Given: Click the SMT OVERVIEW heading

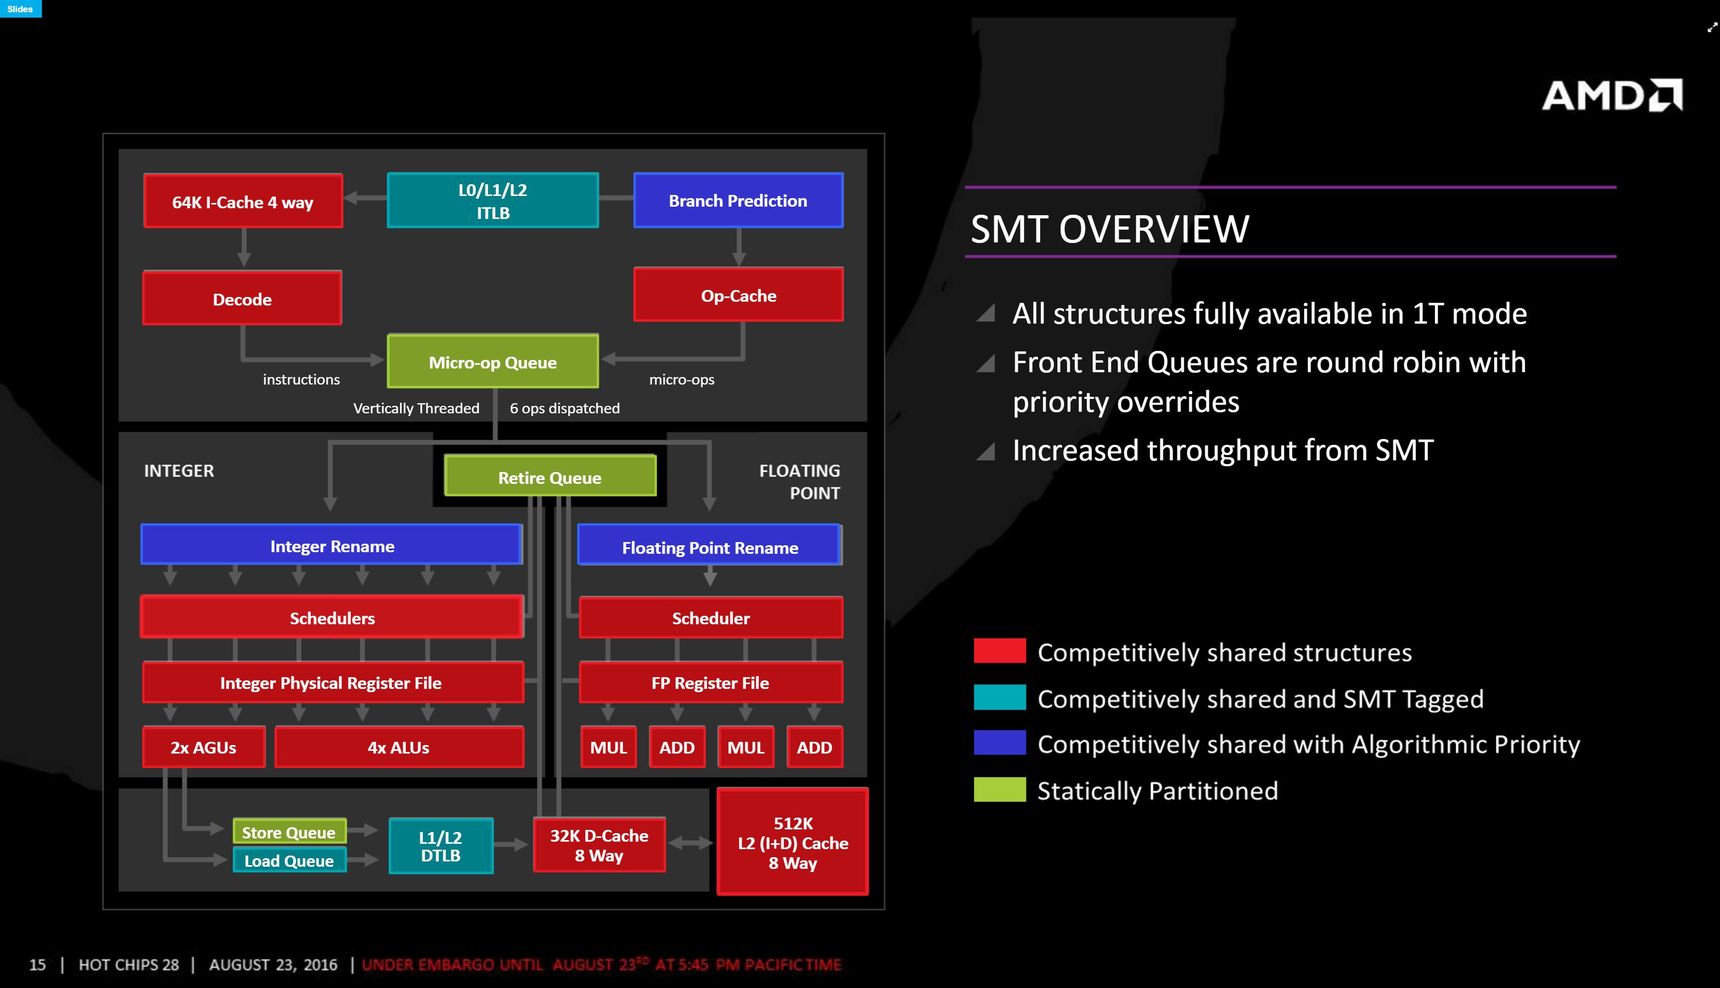Looking at the screenshot, I should point(1110,229).
